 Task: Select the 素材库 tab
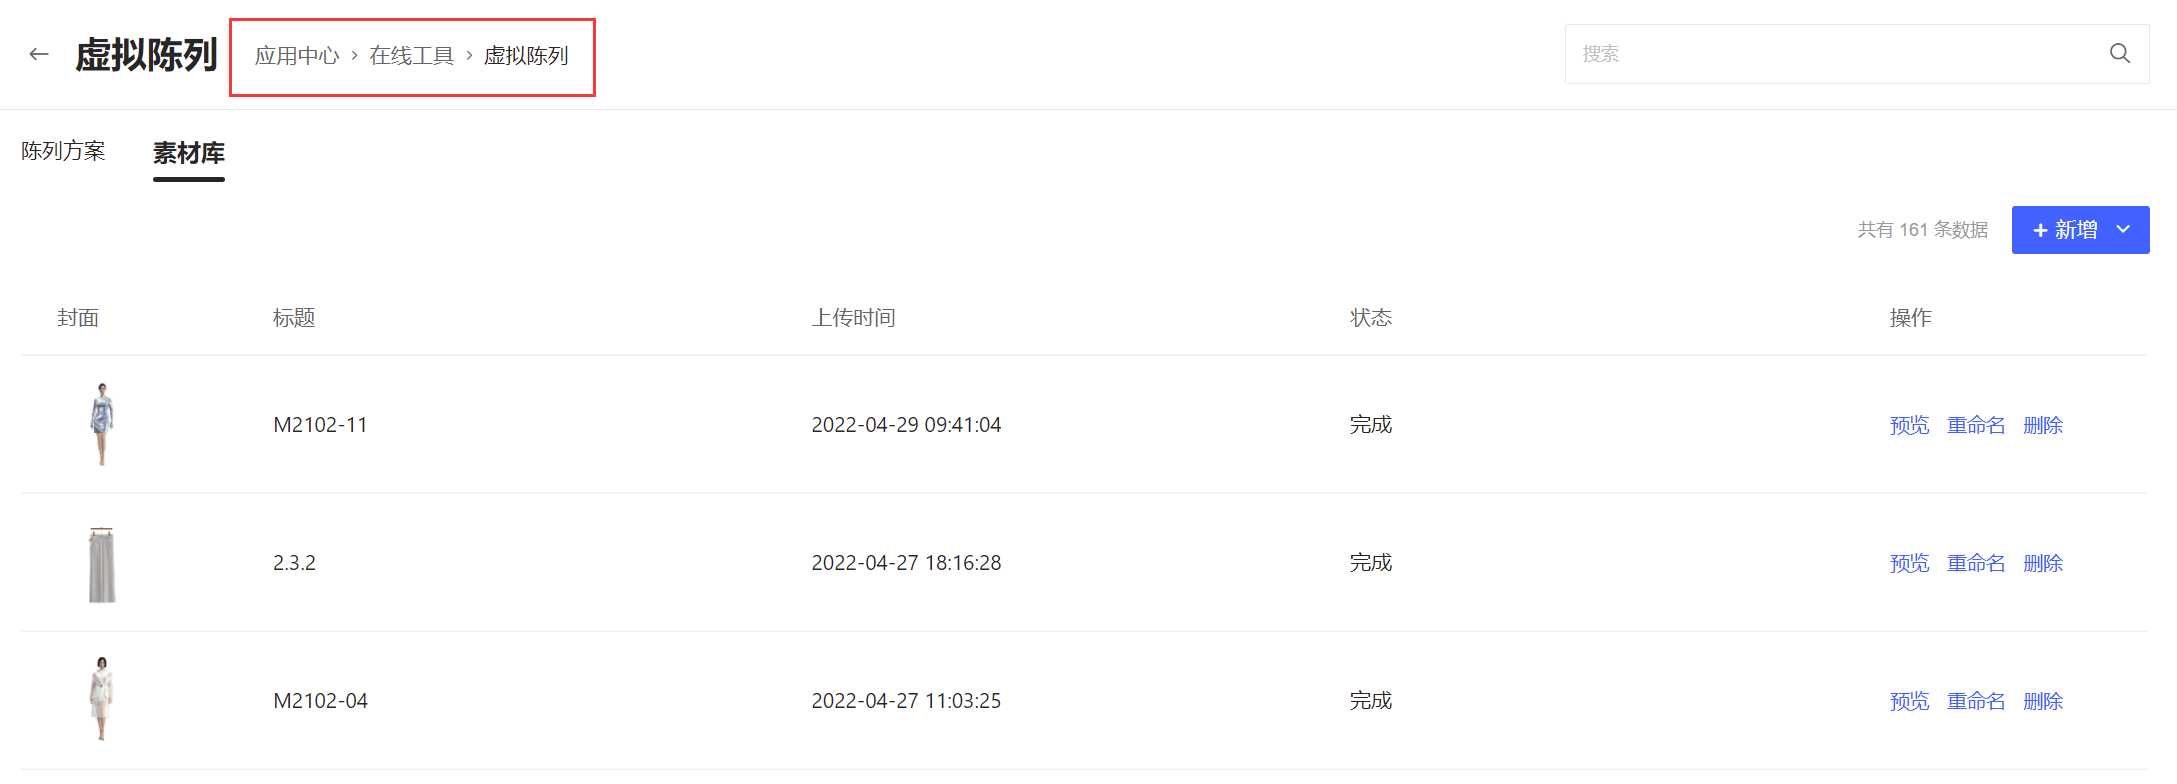pos(188,153)
